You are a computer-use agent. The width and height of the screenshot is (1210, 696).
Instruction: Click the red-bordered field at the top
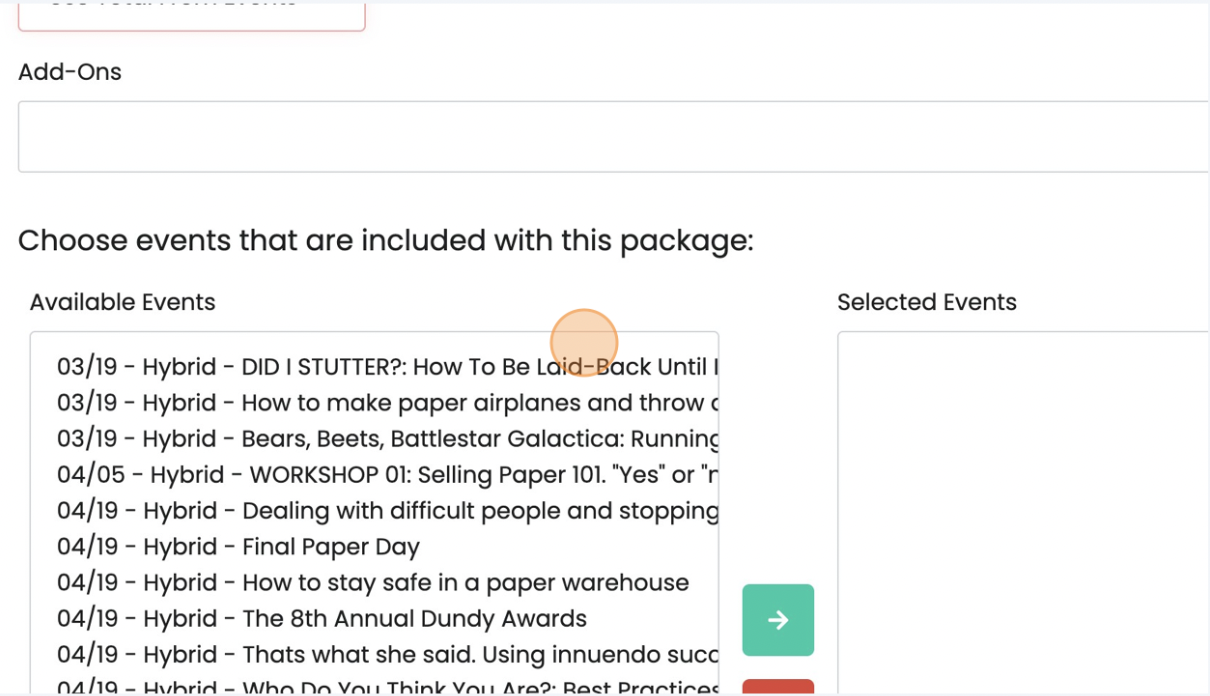[191, 14]
